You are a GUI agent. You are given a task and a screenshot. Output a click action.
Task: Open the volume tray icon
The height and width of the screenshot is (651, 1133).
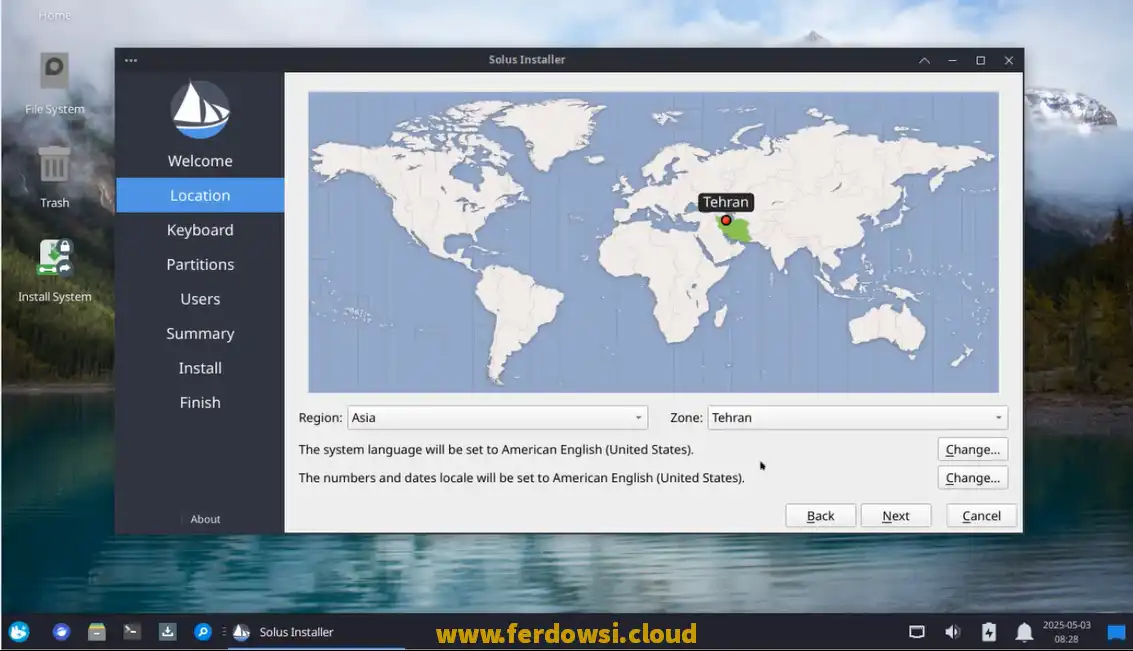tap(952, 632)
